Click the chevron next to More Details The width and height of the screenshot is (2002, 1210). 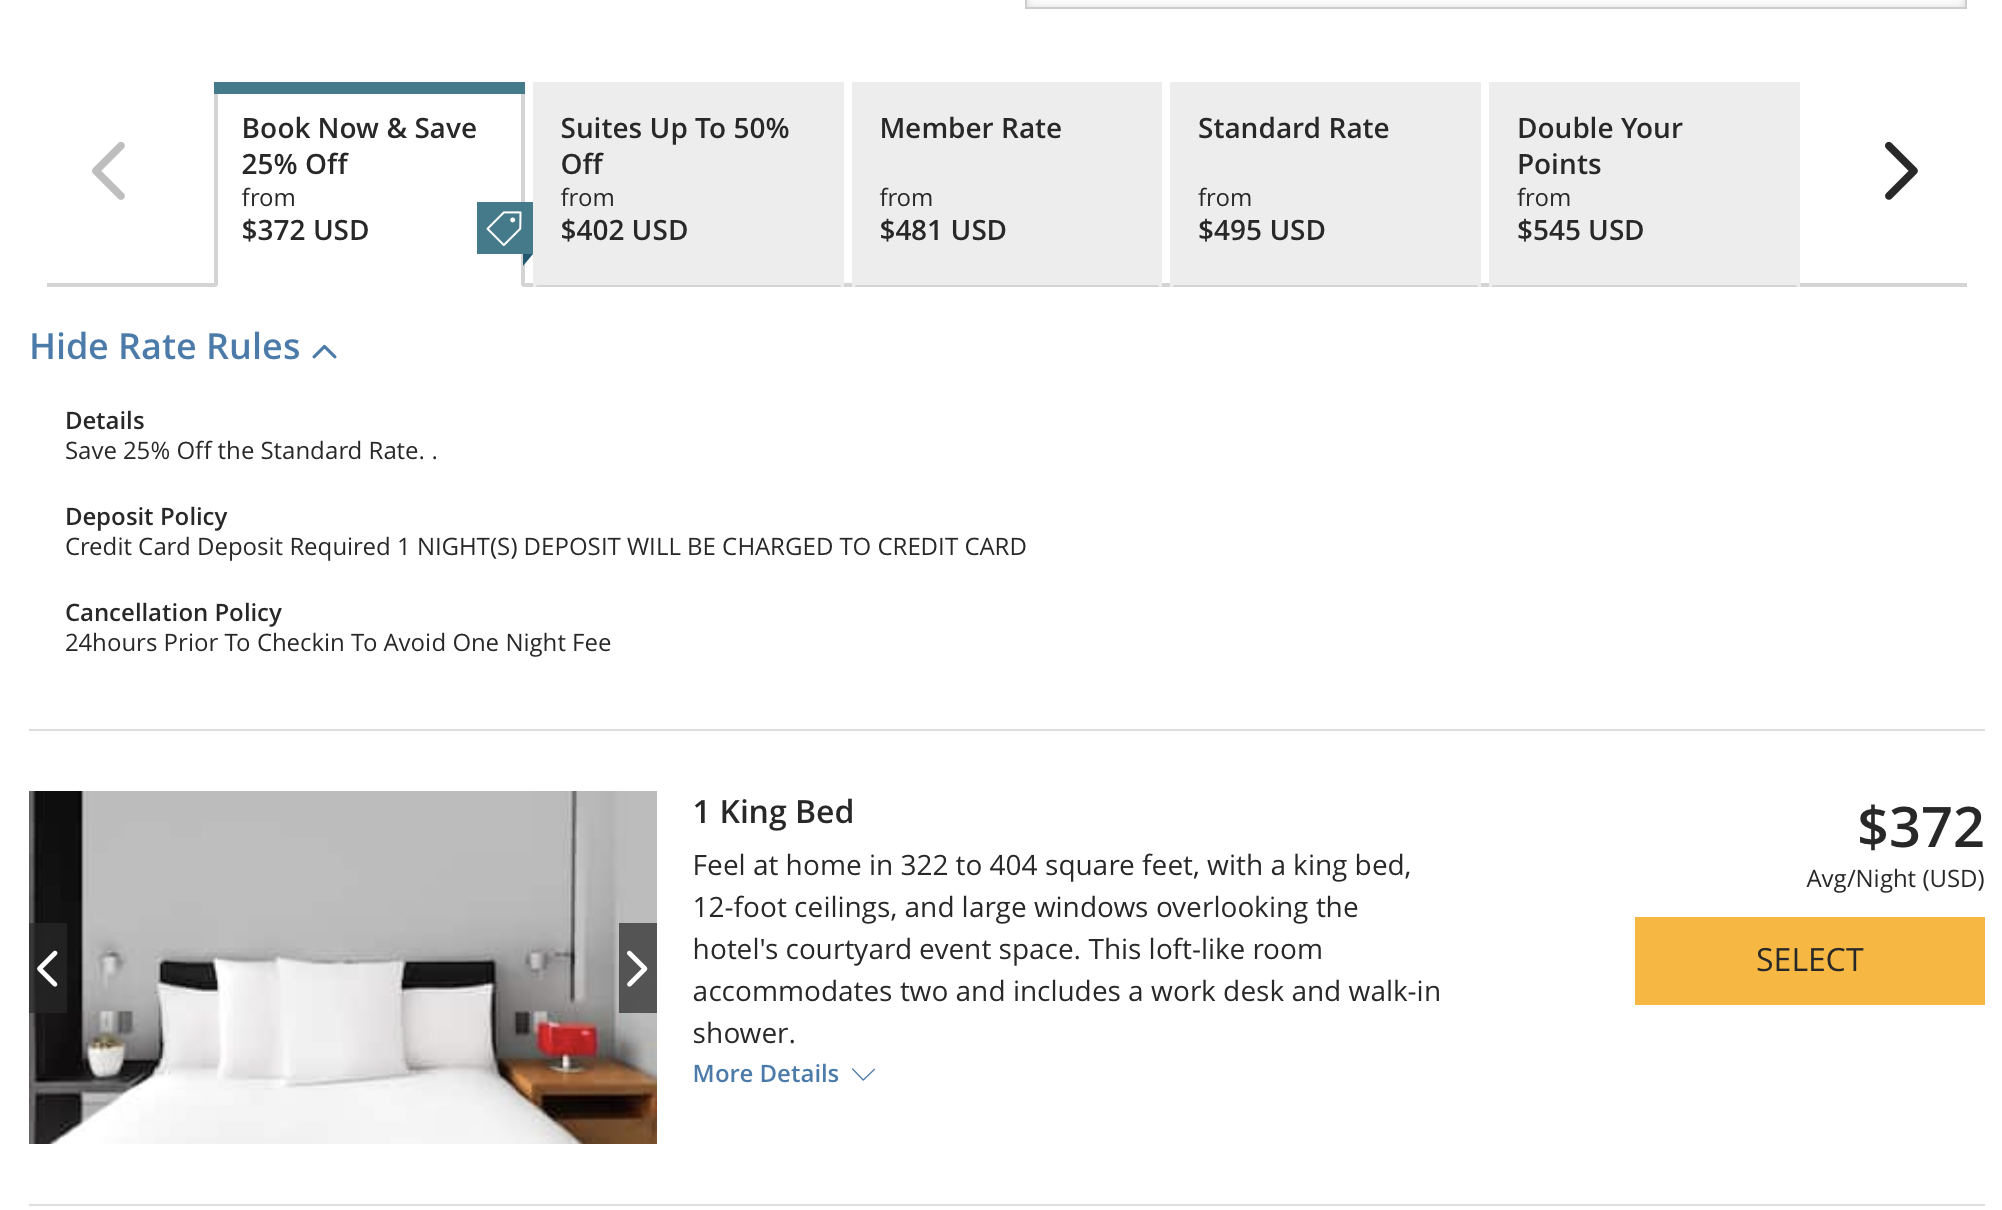pos(863,1074)
